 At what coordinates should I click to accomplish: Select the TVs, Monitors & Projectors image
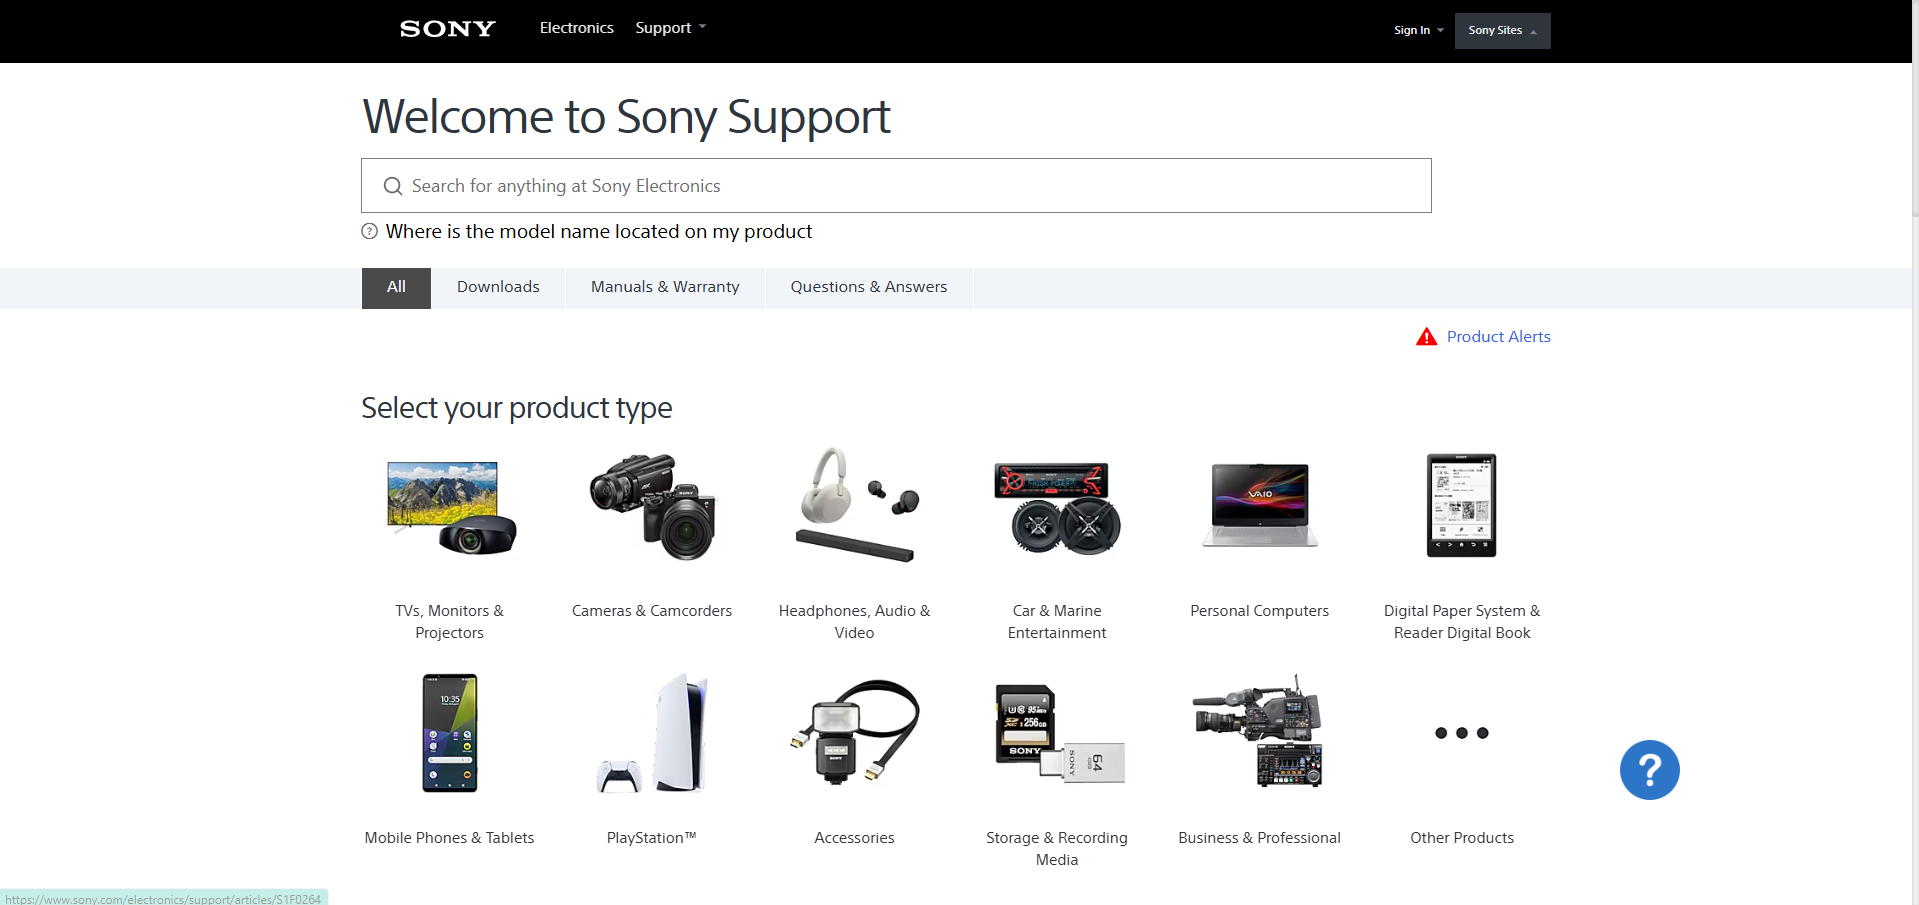coord(450,508)
